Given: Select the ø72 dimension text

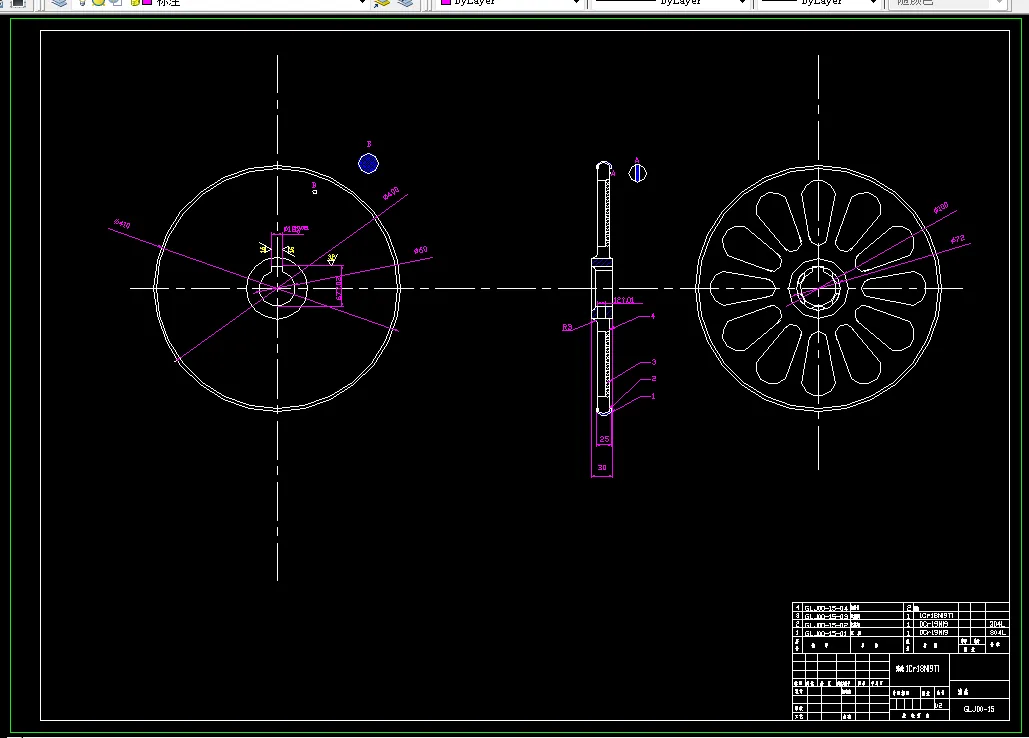Looking at the screenshot, I should click(957, 239).
